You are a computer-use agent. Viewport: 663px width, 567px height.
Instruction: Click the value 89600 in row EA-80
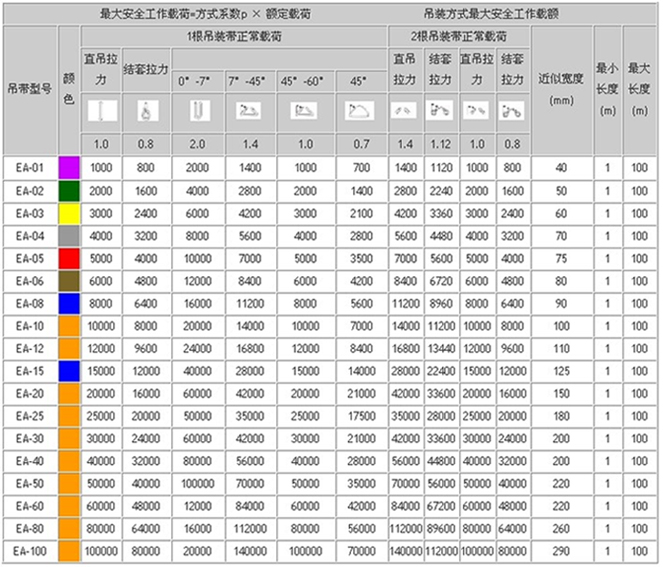[x=441, y=529]
